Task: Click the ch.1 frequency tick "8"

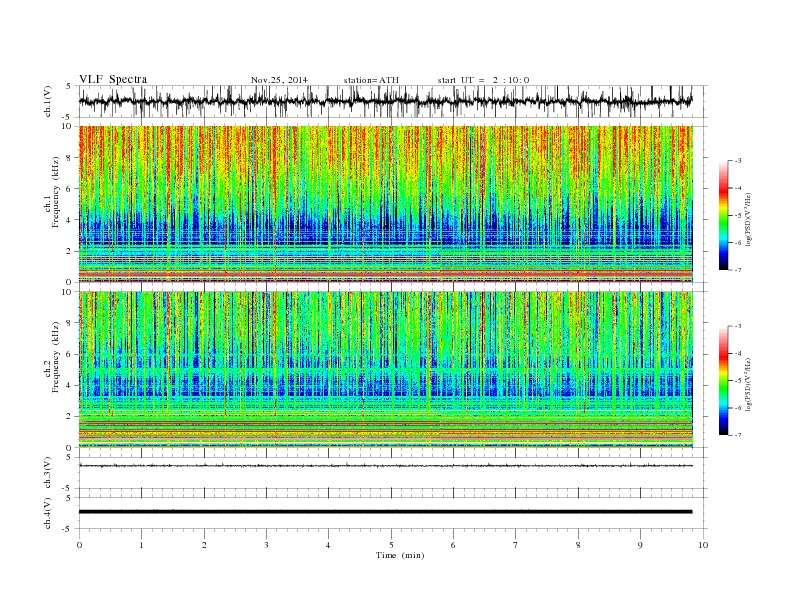Action: click(70, 158)
